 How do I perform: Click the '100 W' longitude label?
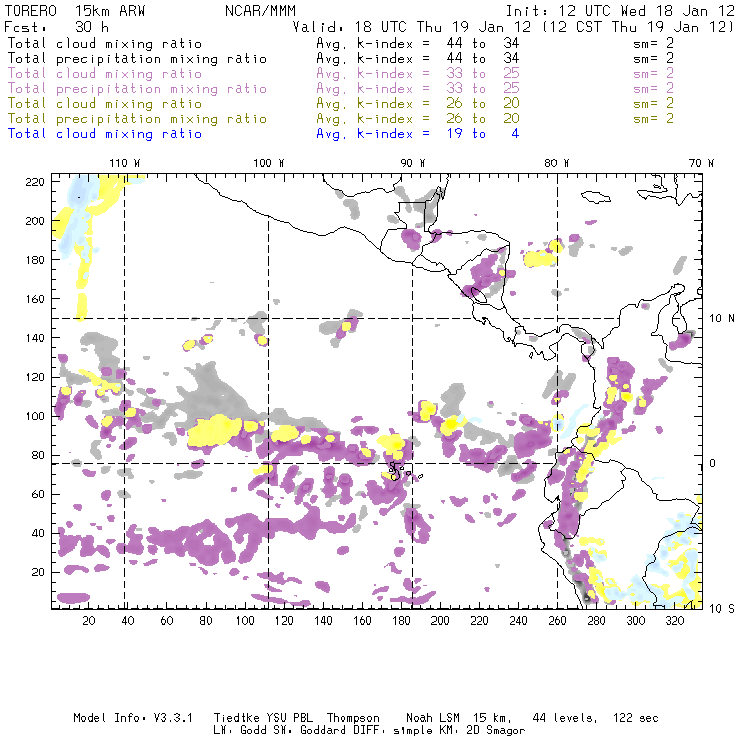point(269,163)
